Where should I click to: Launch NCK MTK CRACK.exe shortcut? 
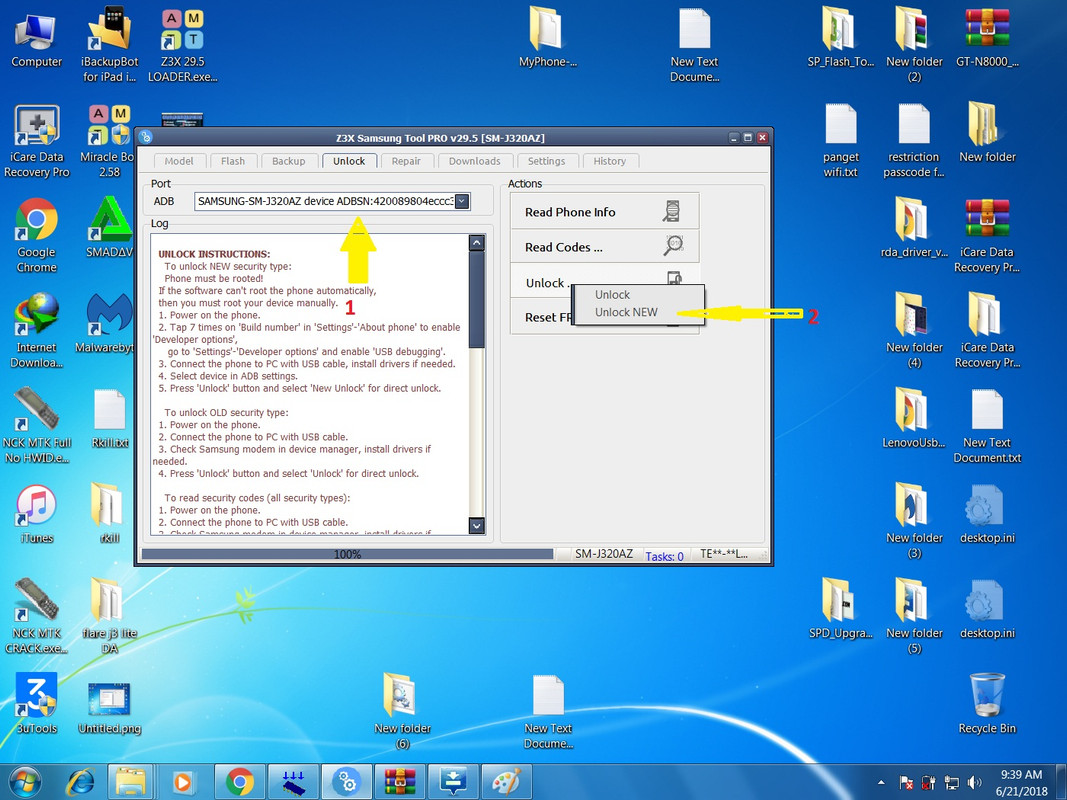point(36,616)
